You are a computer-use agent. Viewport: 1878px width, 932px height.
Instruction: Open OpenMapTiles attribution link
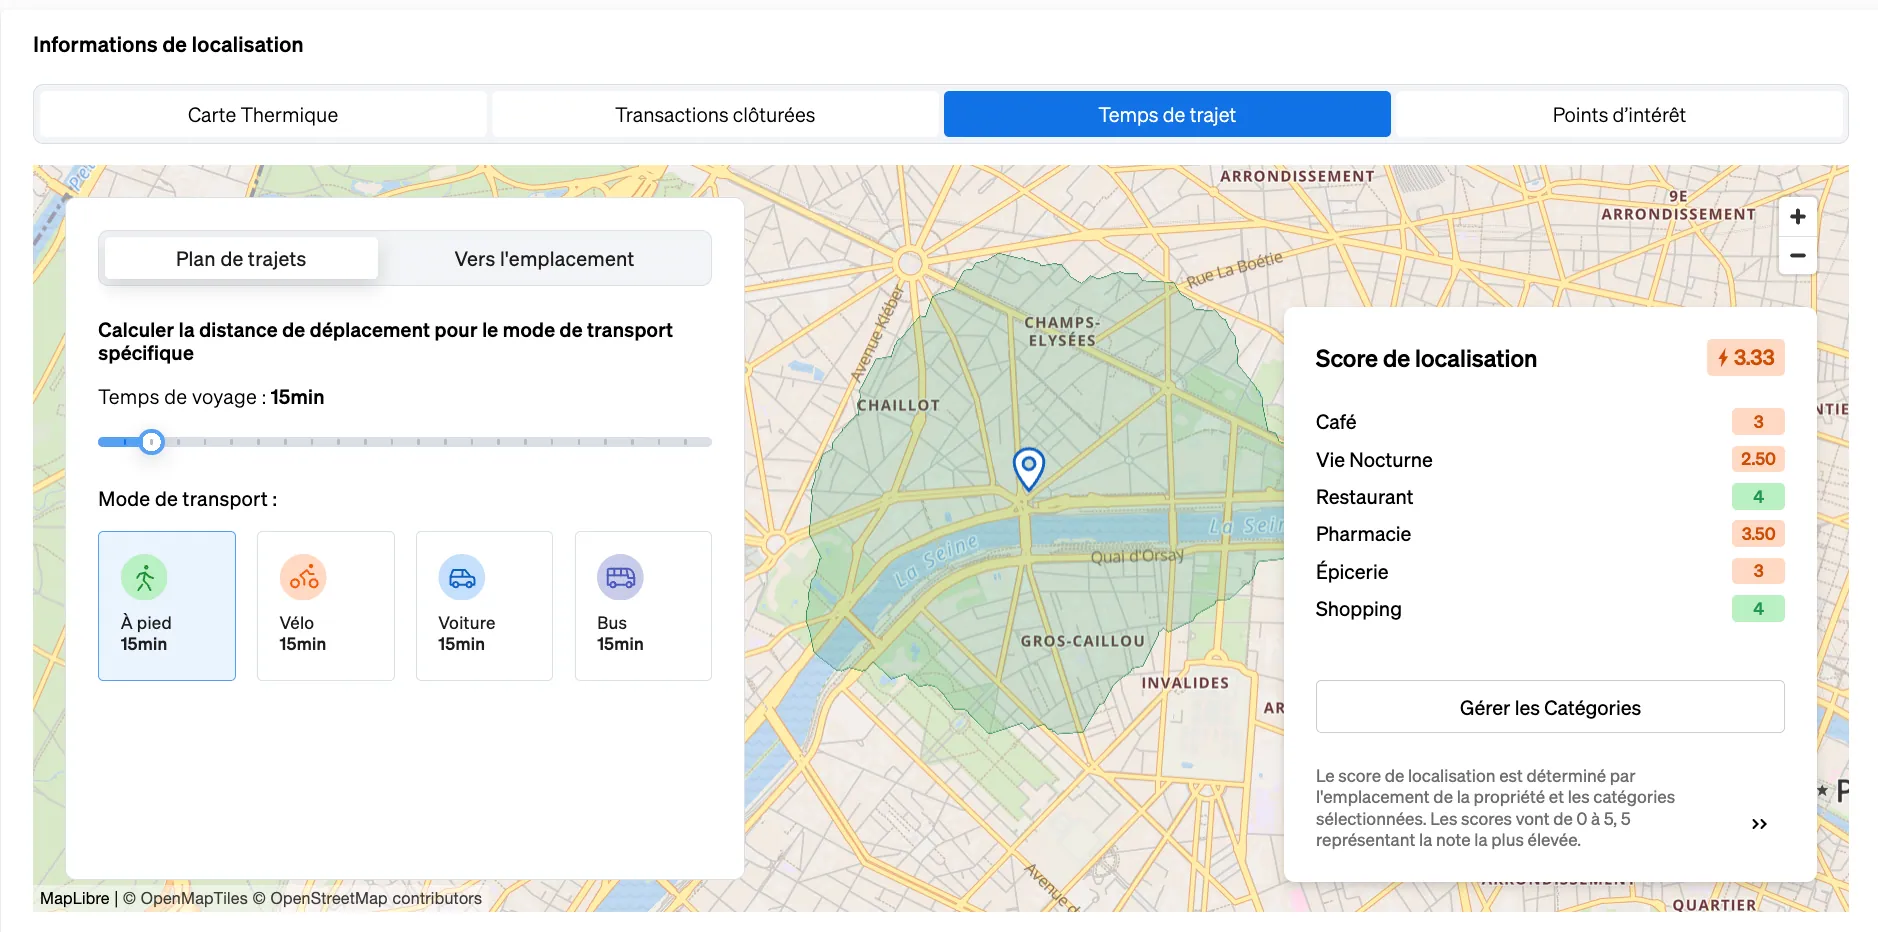(185, 898)
